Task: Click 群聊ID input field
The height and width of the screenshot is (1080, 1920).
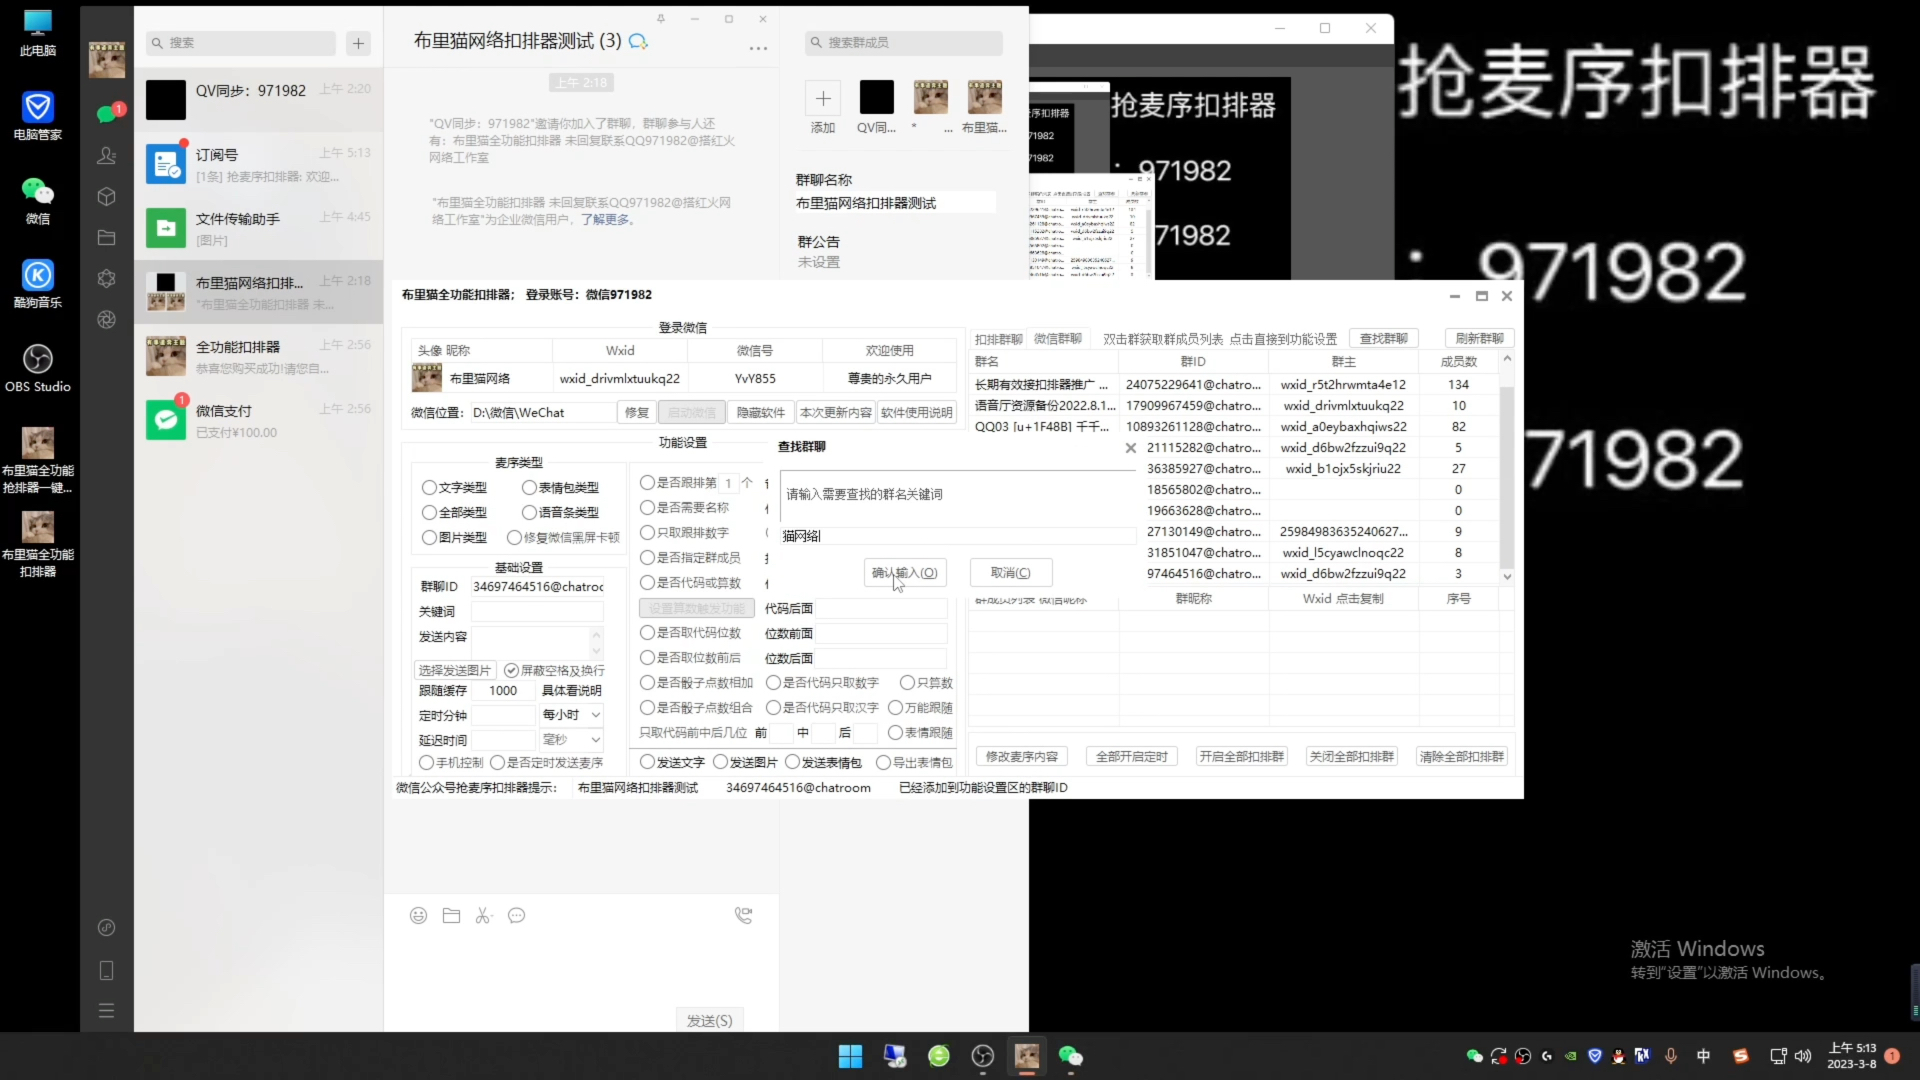Action: click(537, 587)
